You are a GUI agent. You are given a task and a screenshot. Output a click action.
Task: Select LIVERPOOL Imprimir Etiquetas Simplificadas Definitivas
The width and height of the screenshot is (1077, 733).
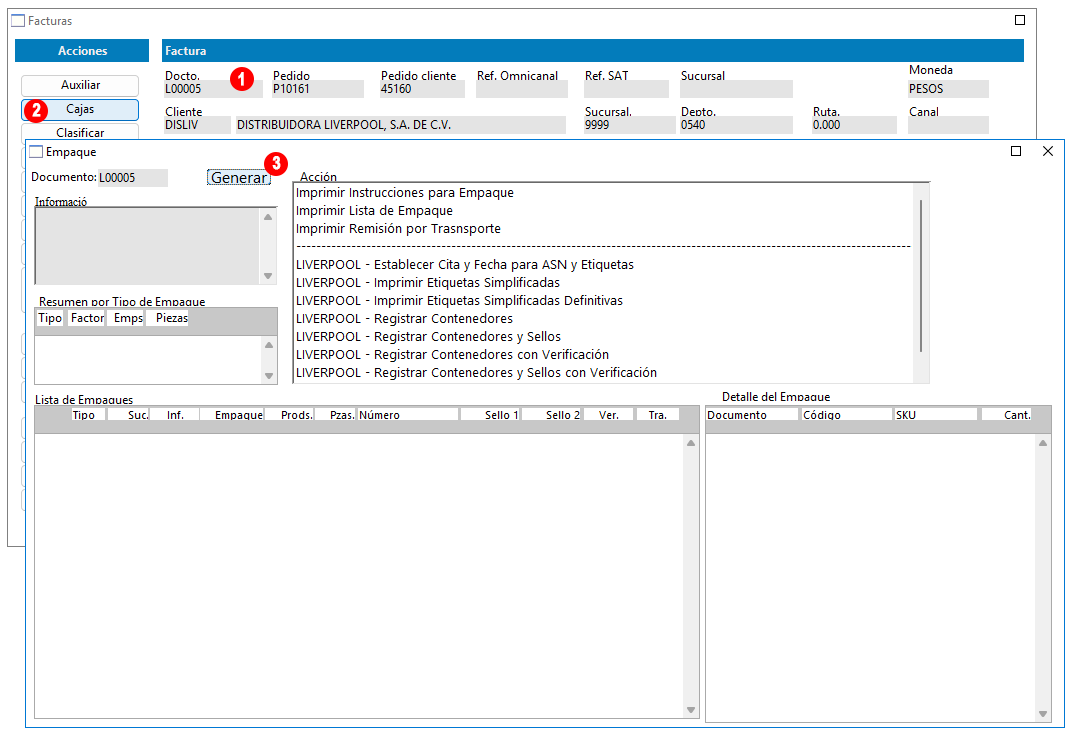(460, 300)
